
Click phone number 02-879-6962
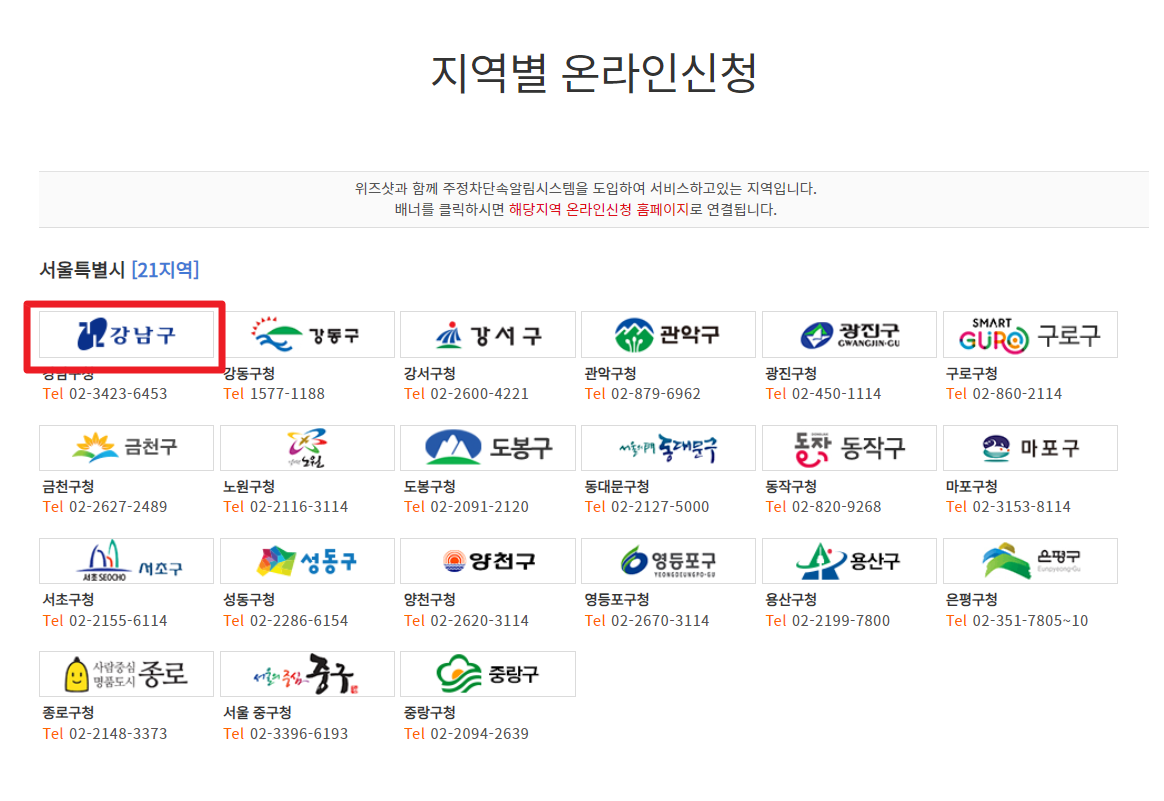coord(656,394)
